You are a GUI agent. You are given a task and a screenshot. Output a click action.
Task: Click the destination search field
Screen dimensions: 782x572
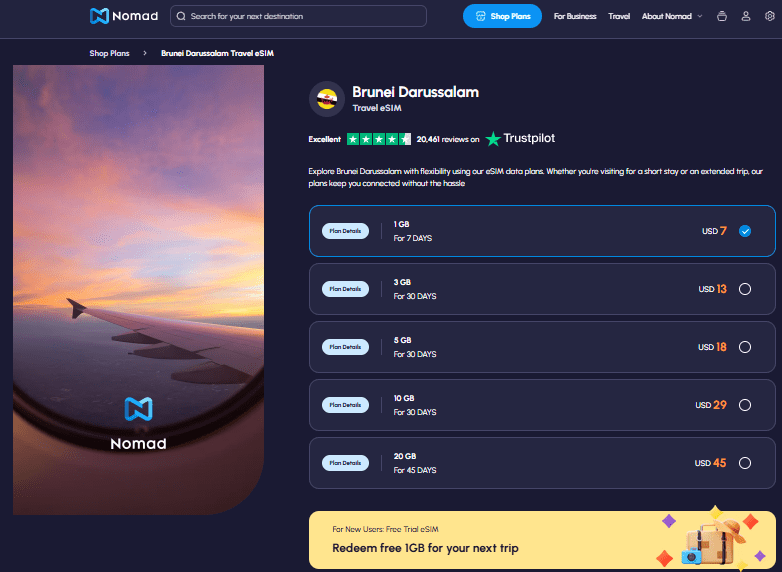point(298,16)
